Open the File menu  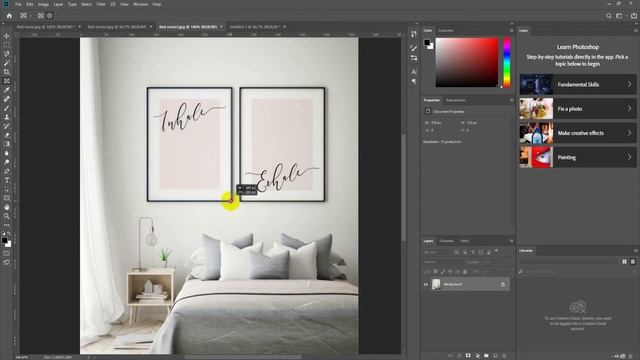click(18, 4)
